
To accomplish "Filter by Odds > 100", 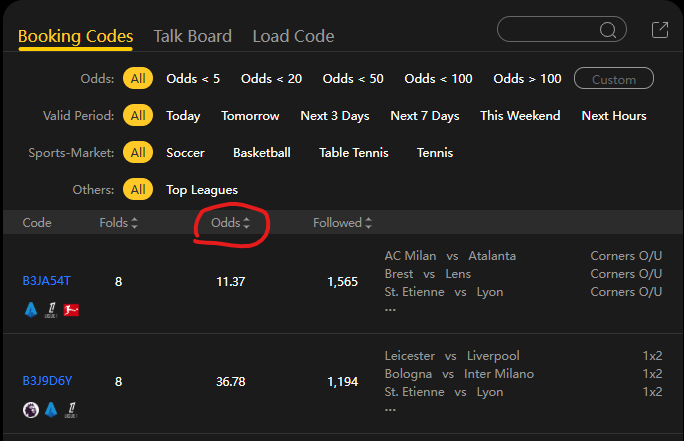I will [x=527, y=79].
